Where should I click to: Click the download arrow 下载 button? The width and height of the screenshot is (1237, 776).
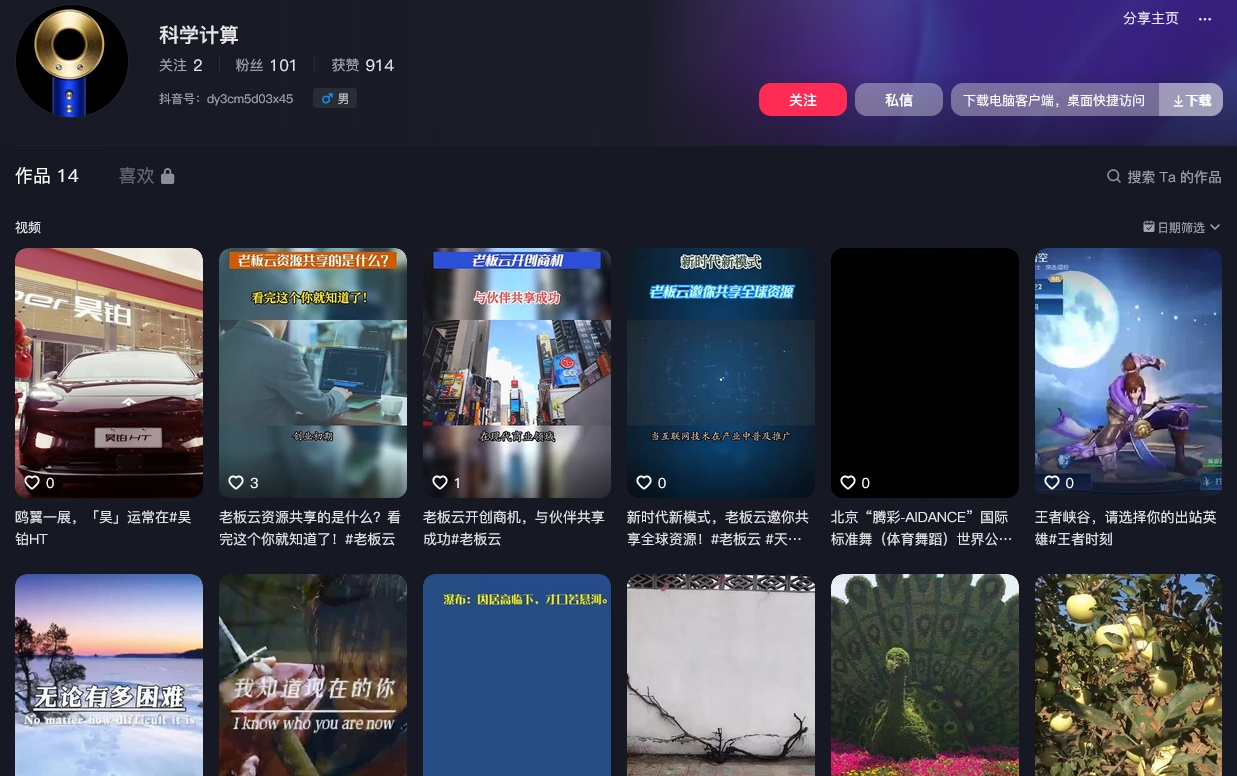pos(1191,100)
